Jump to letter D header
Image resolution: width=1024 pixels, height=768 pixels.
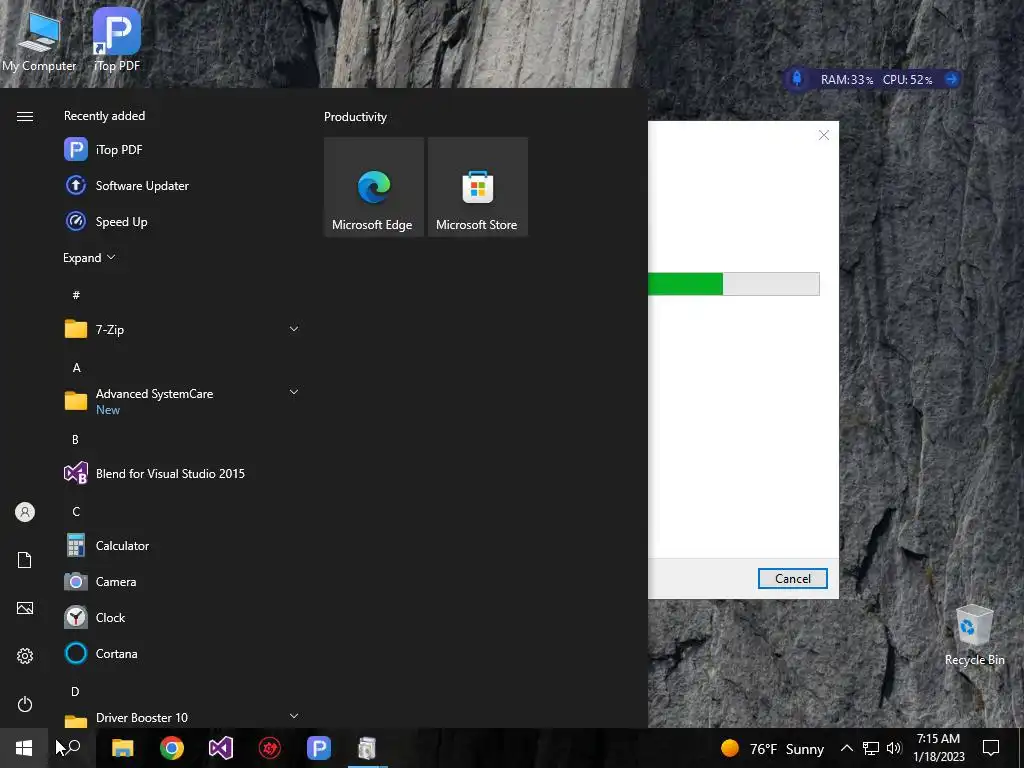(x=75, y=691)
